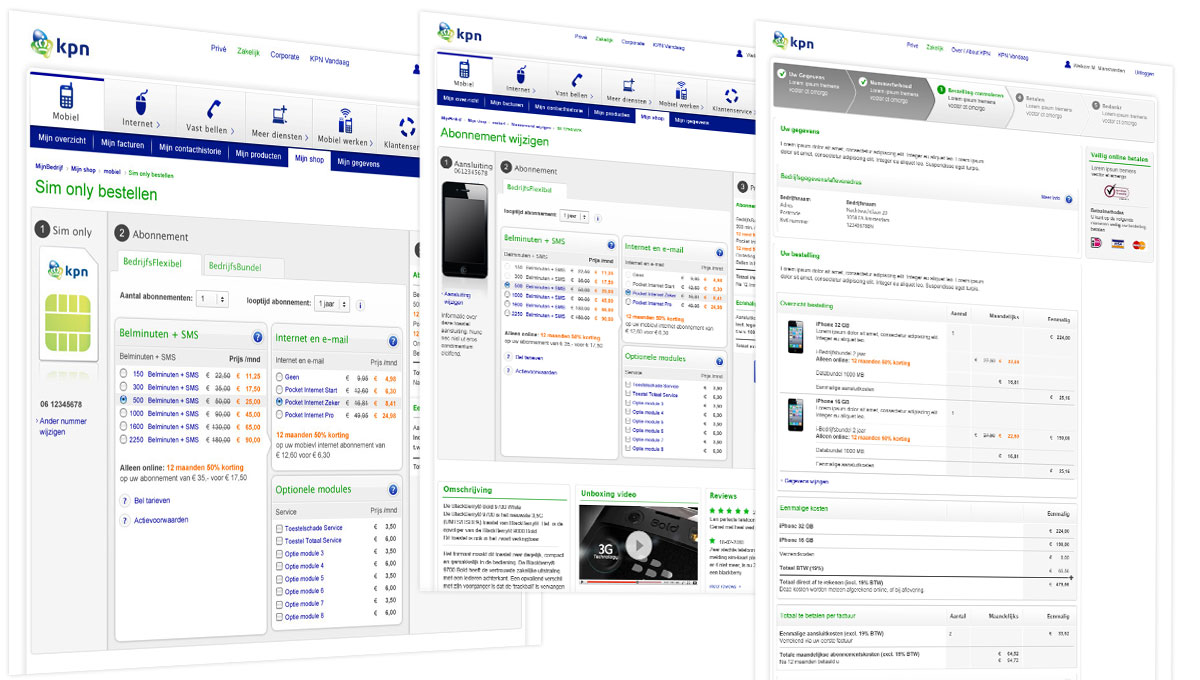This screenshot has height=680, width=1200.
Task: Open Mijn contacthistorie in left window
Action: (190, 149)
